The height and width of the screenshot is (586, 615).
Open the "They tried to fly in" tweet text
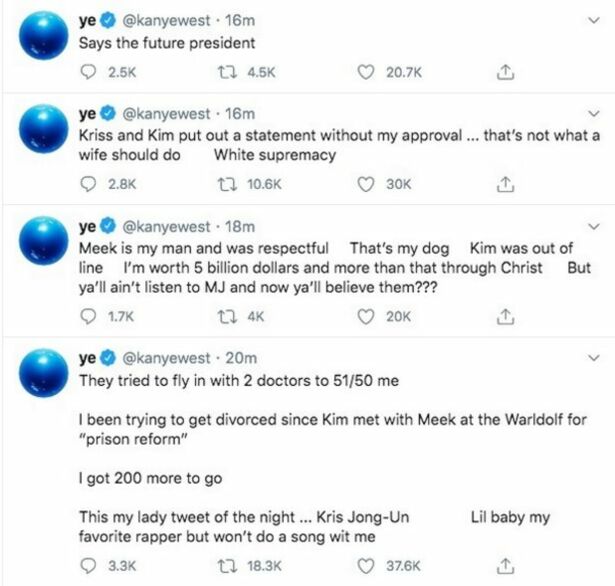tap(239, 380)
